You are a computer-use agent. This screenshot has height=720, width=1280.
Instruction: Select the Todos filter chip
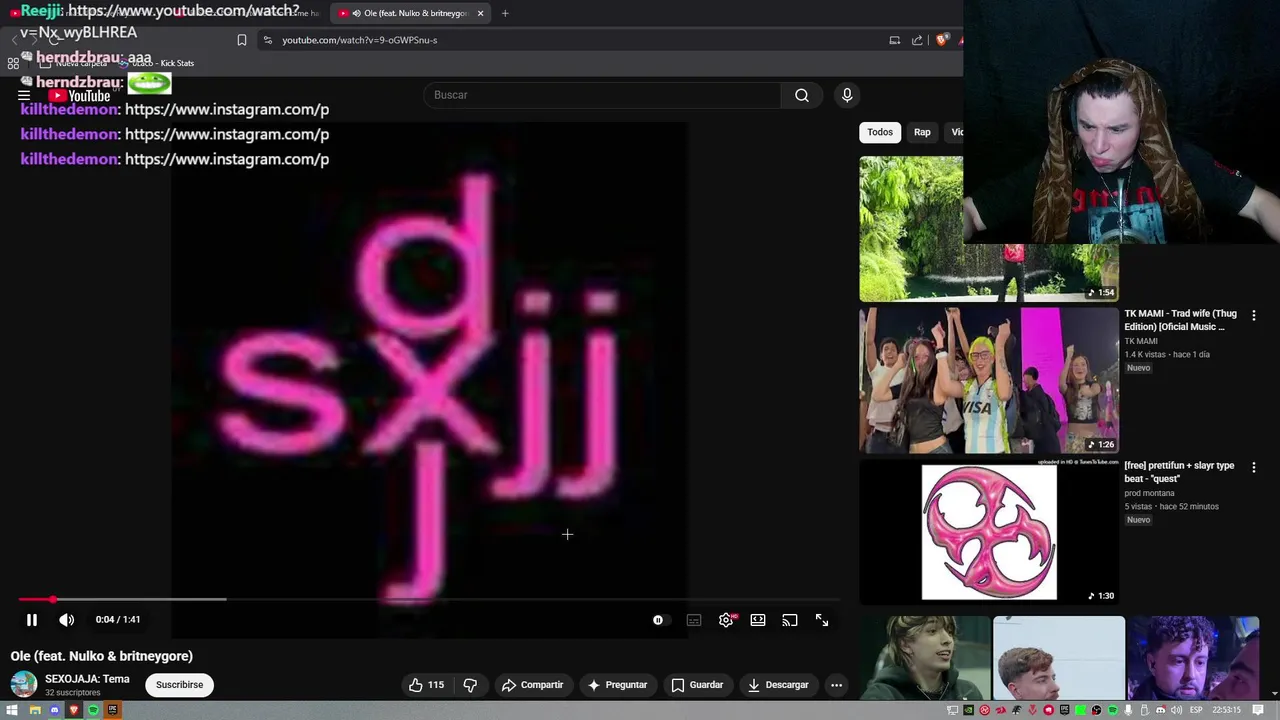point(880,132)
